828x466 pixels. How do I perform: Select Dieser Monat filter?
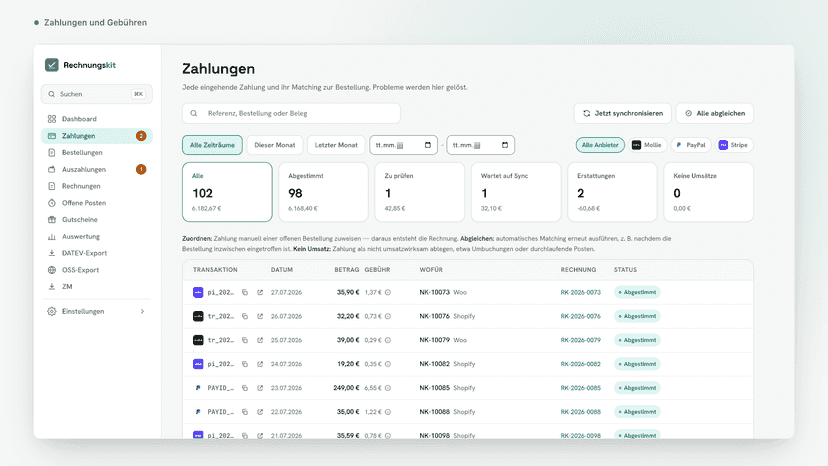(275, 145)
